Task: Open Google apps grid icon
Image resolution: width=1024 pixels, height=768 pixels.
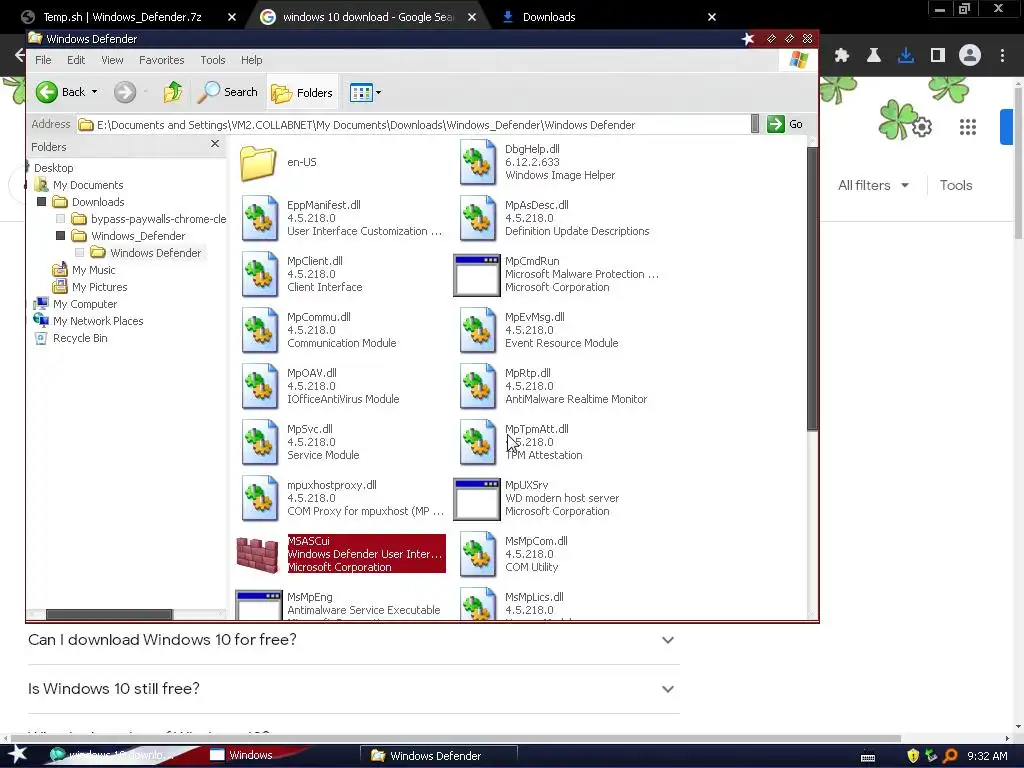Action: pos(968,127)
